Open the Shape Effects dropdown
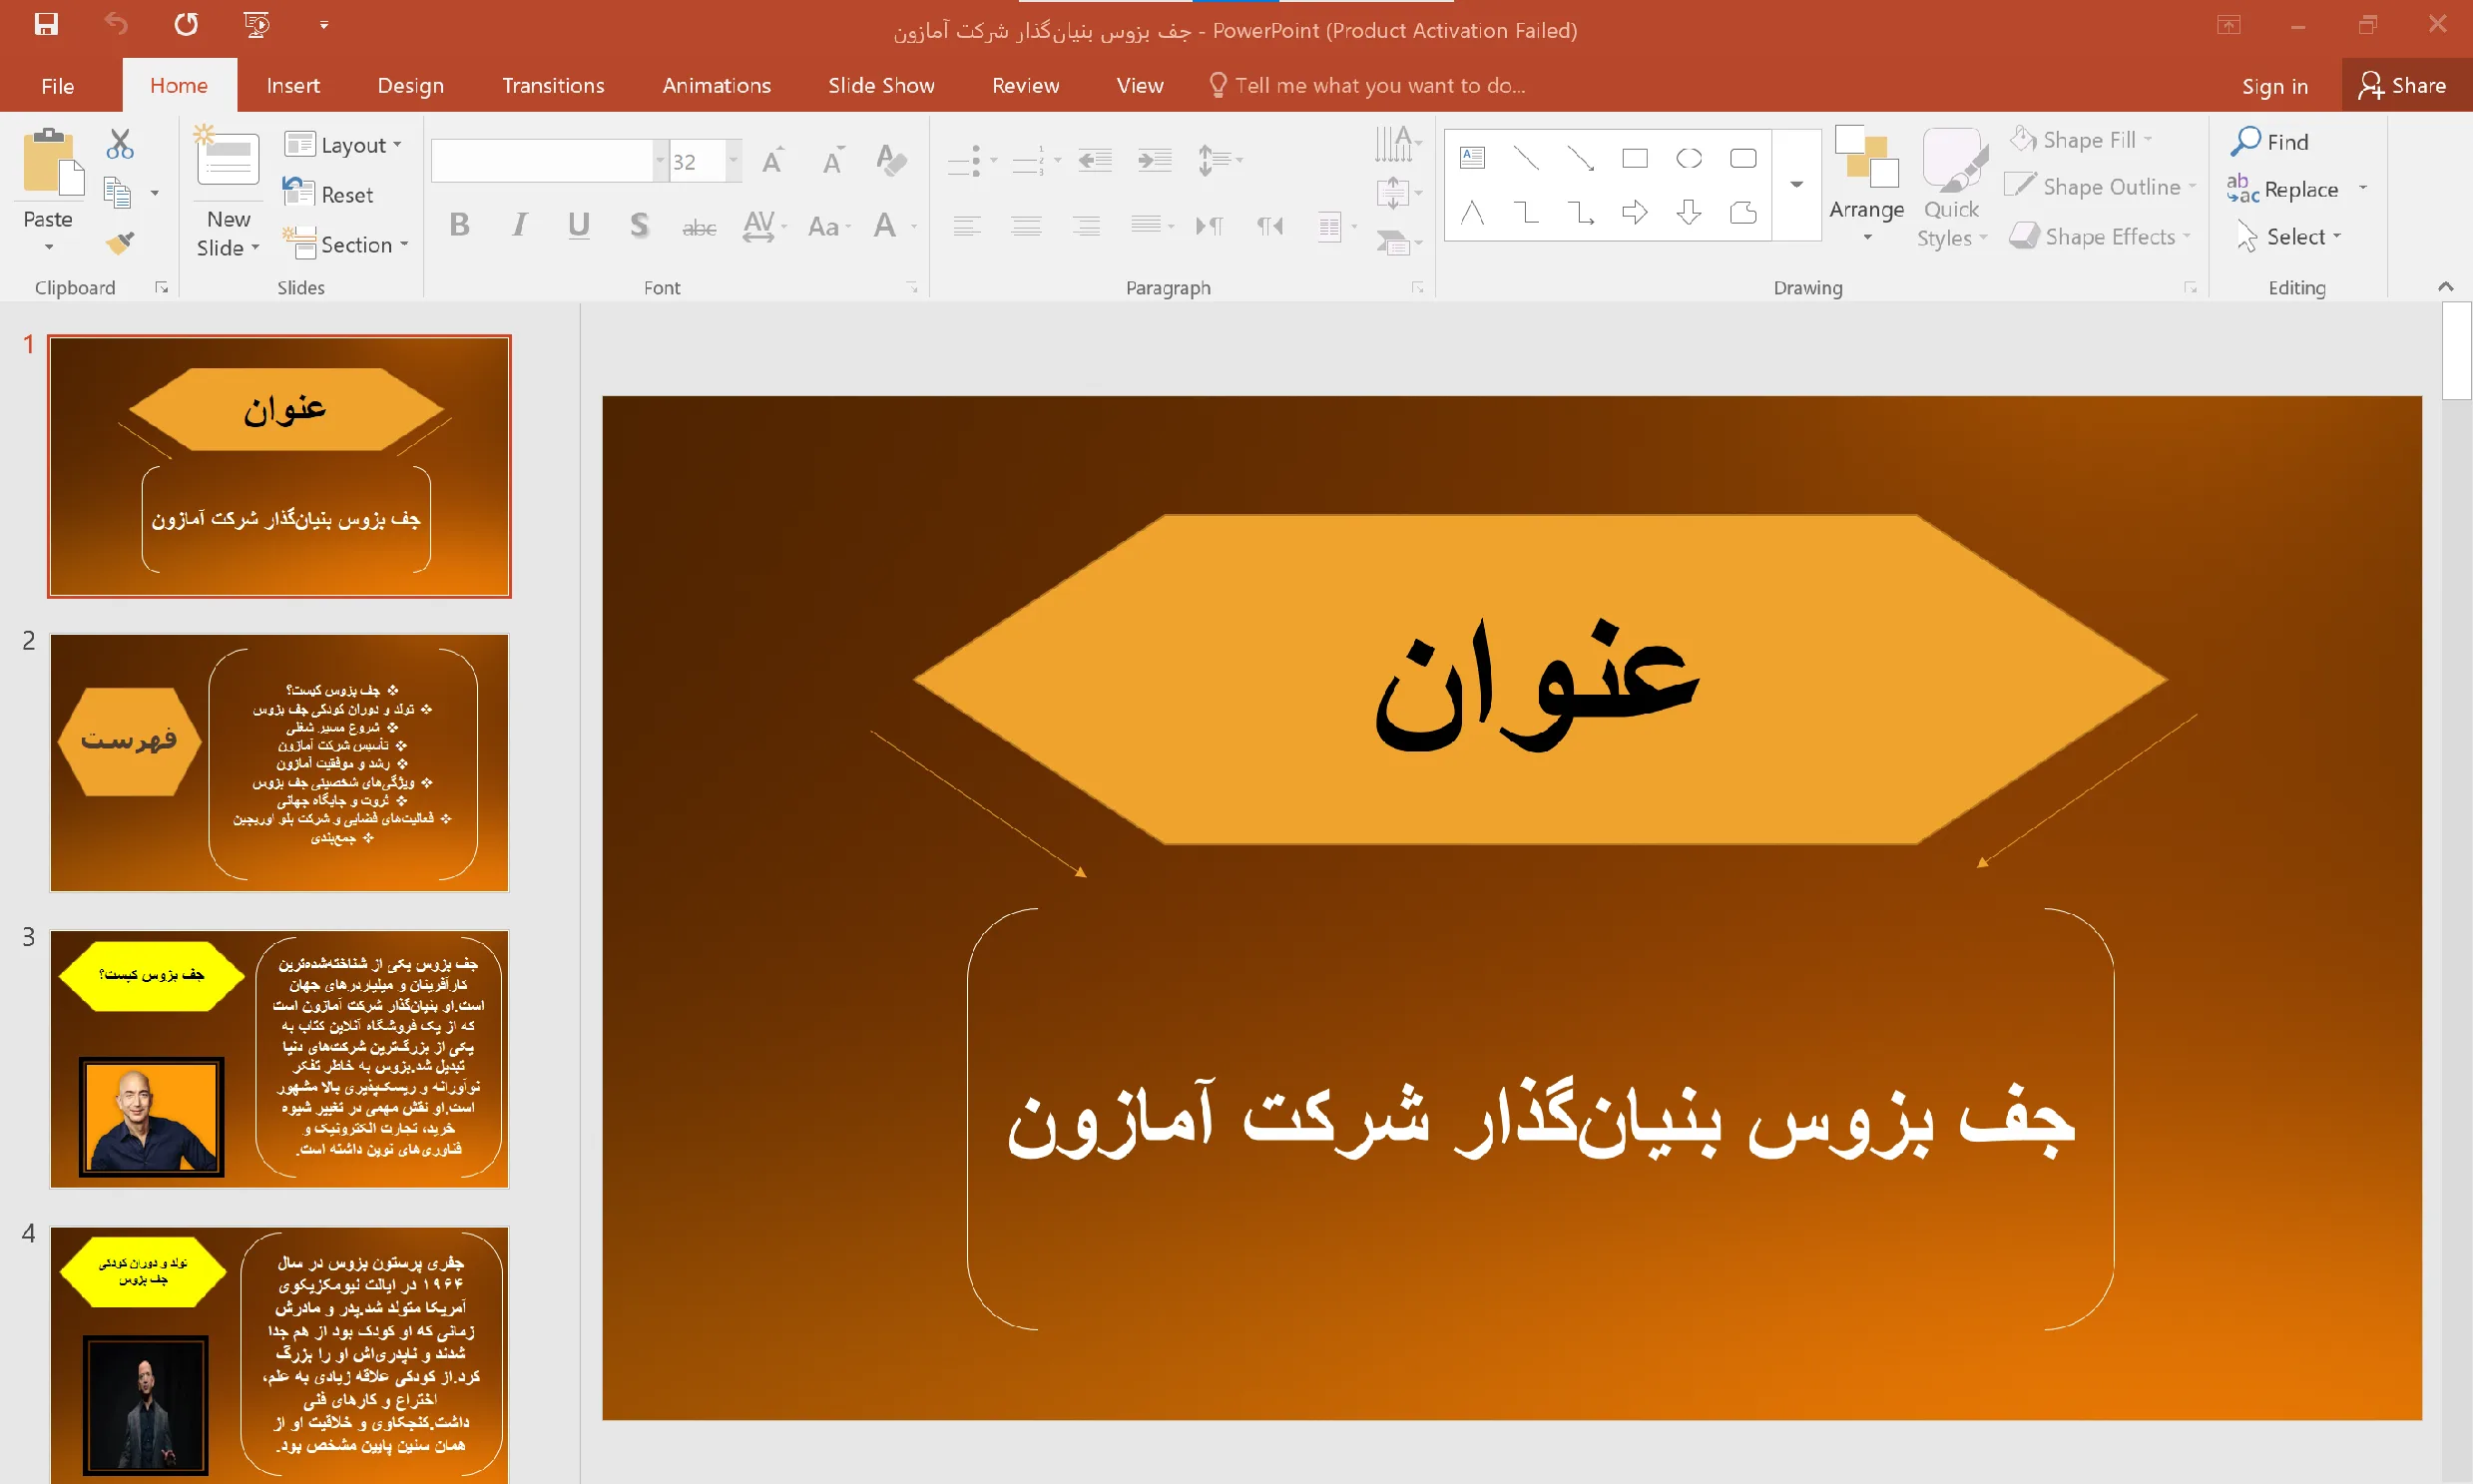The width and height of the screenshot is (2473, 1484). 2100,236
